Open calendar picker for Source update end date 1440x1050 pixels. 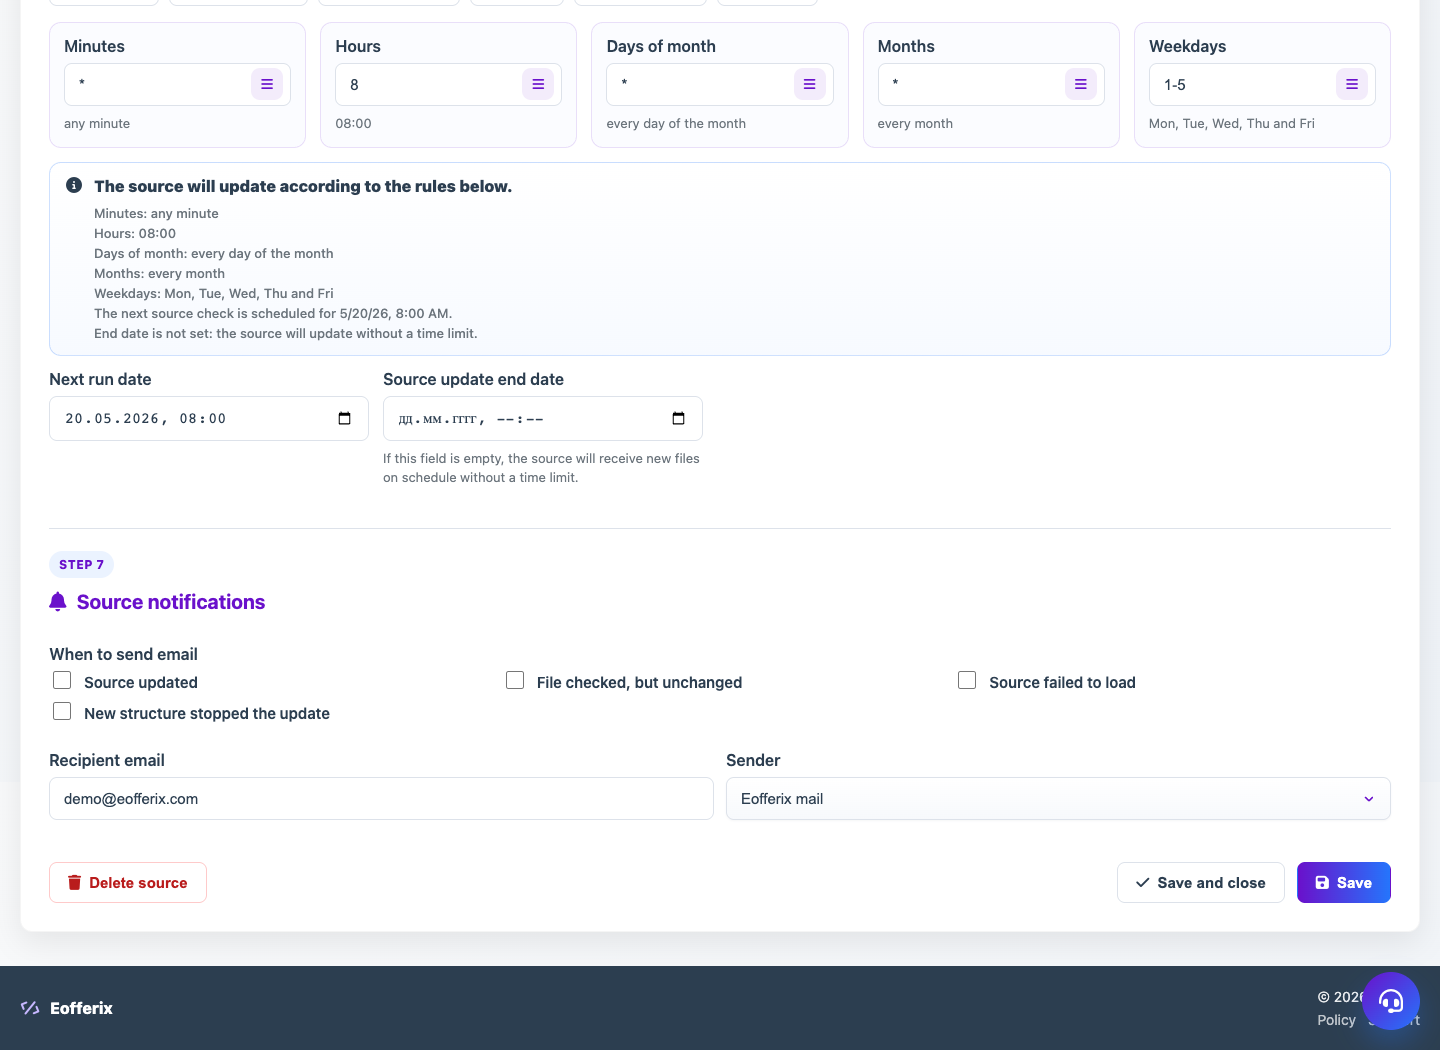(679, 418)
